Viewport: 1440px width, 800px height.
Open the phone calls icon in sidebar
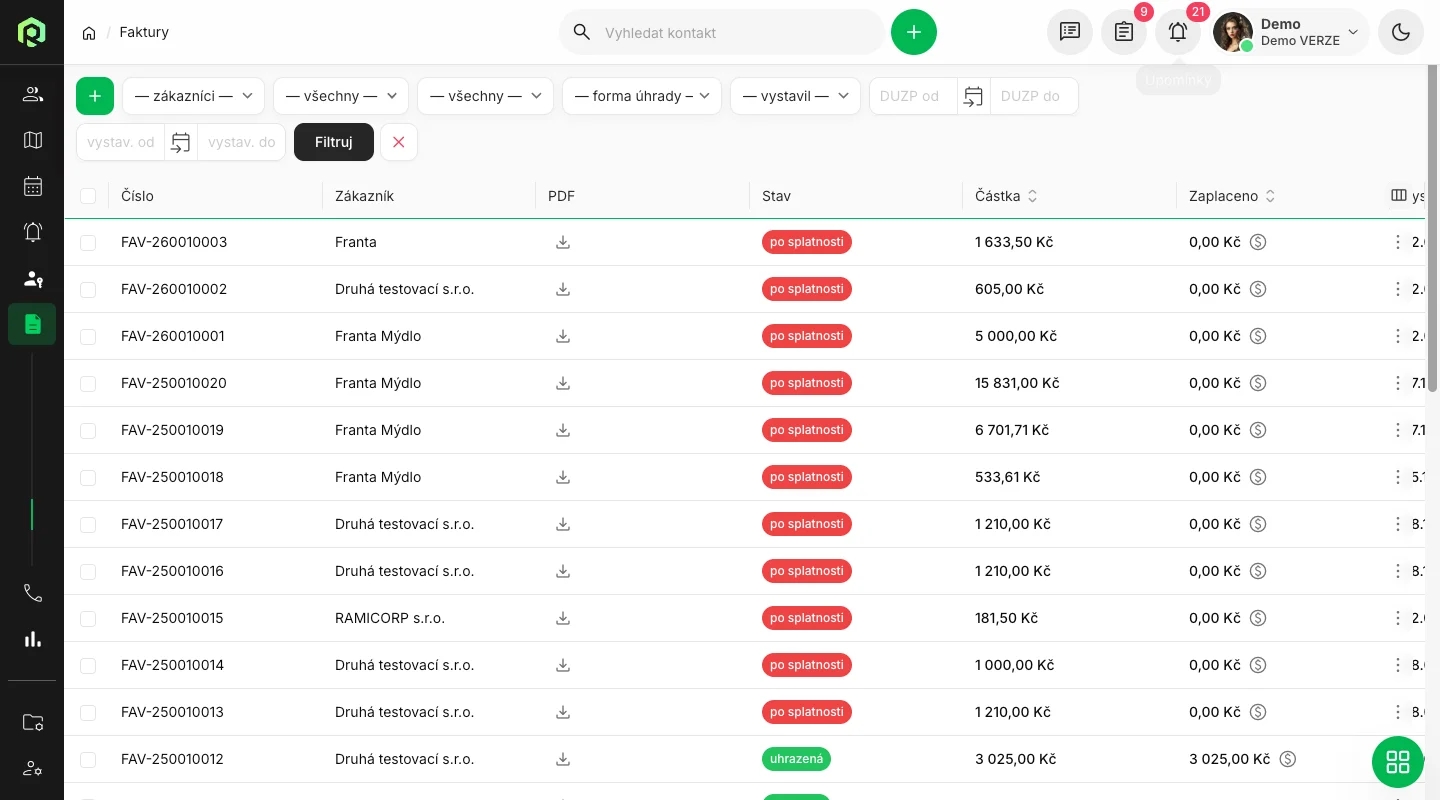pos(33,593)
